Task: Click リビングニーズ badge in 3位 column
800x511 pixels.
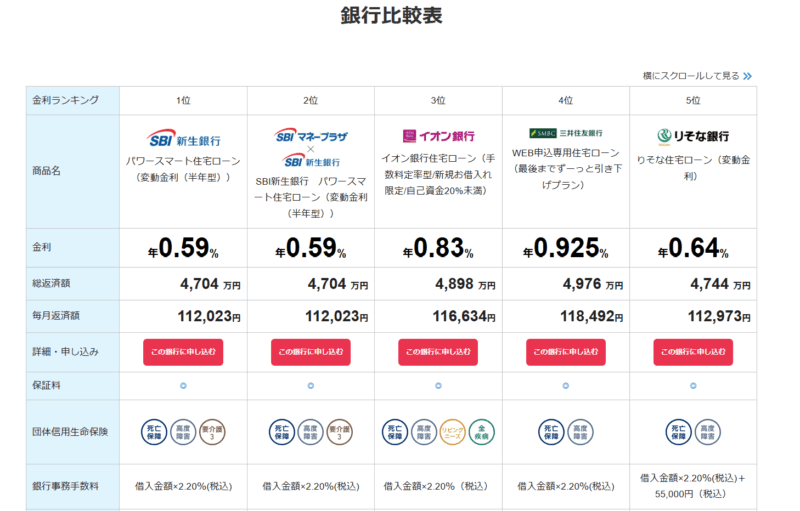Action: 453,431
